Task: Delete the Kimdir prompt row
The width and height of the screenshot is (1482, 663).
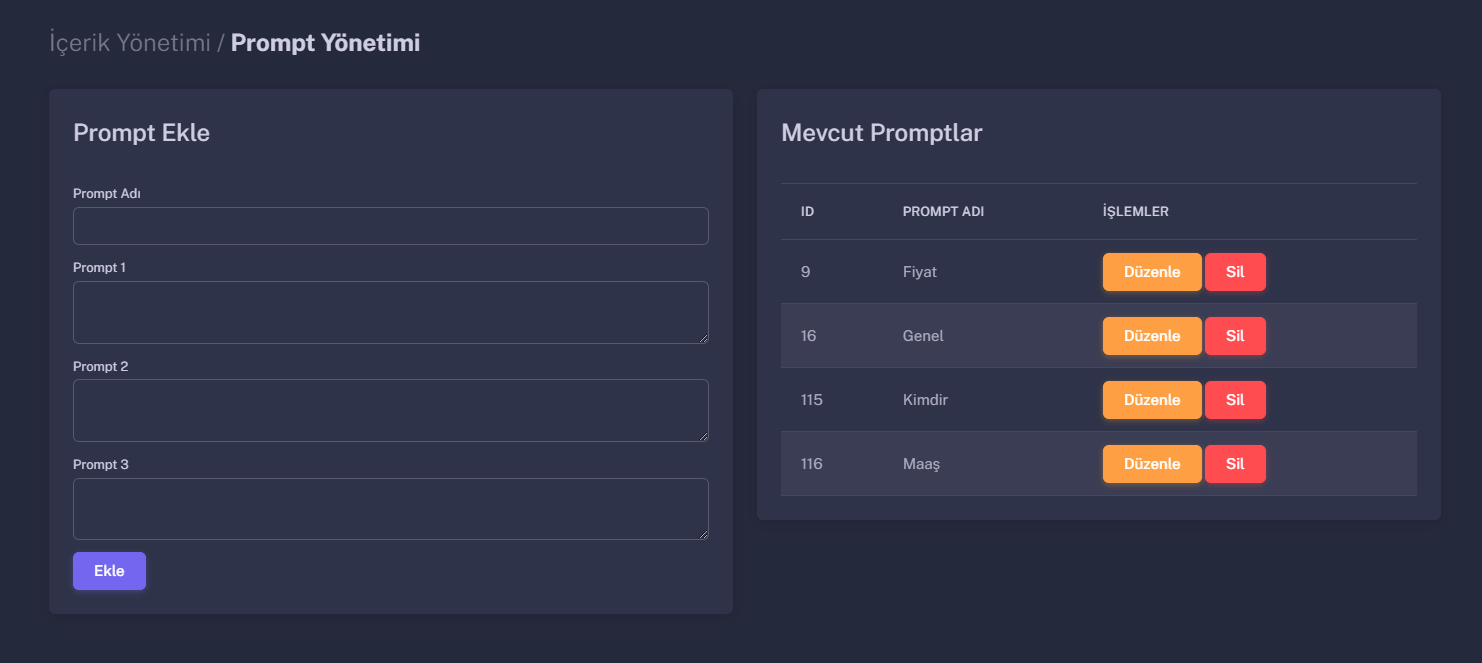Action: [x=1235, y=400]
